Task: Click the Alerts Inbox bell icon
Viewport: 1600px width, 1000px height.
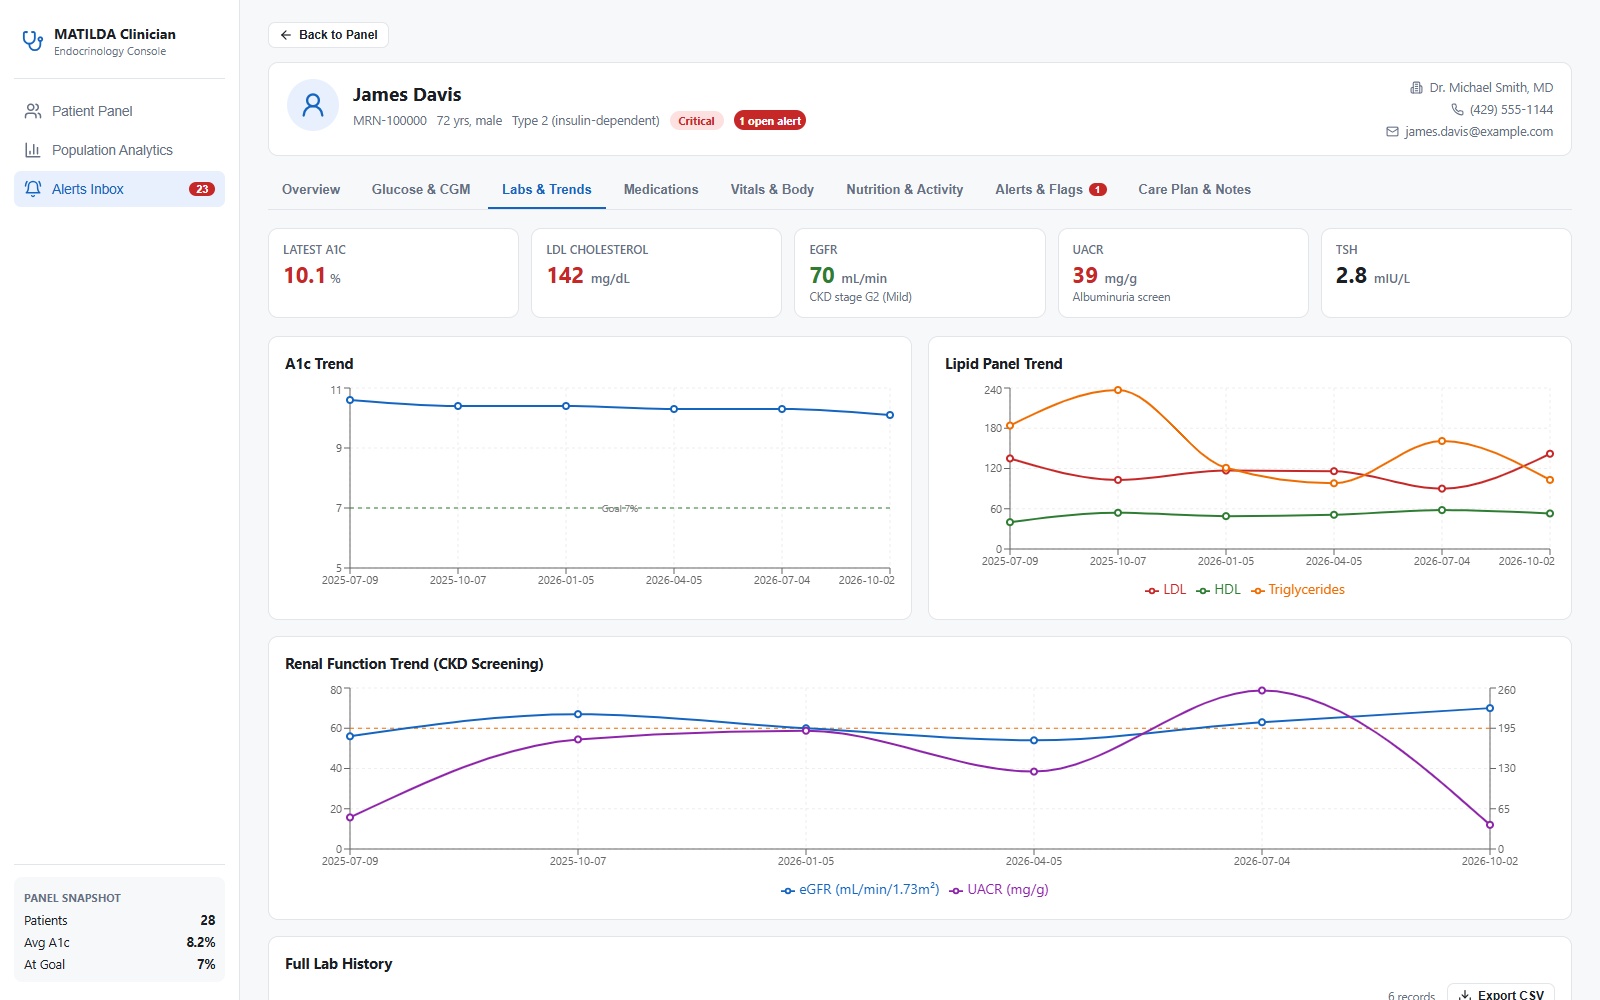Action: [33, 189]
